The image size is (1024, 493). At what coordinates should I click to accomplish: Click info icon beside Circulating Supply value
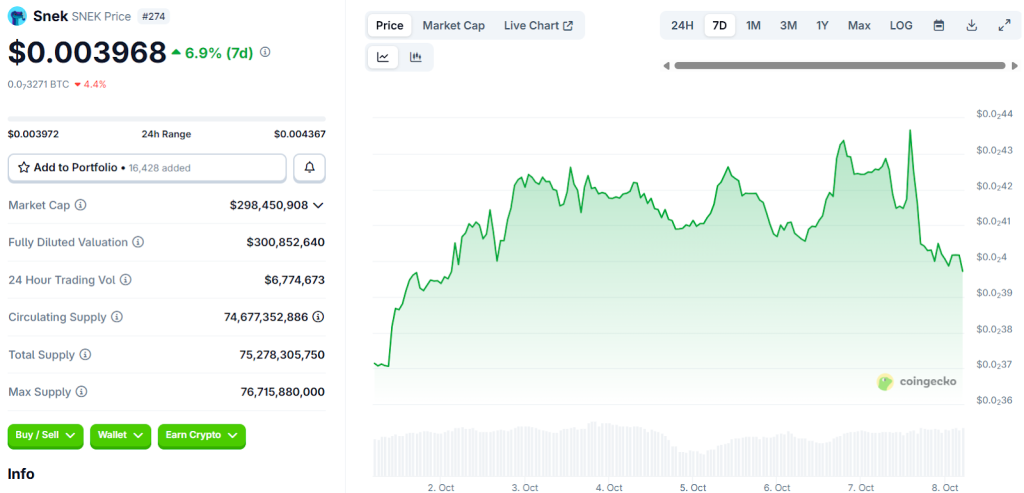[x=318, y=317]
